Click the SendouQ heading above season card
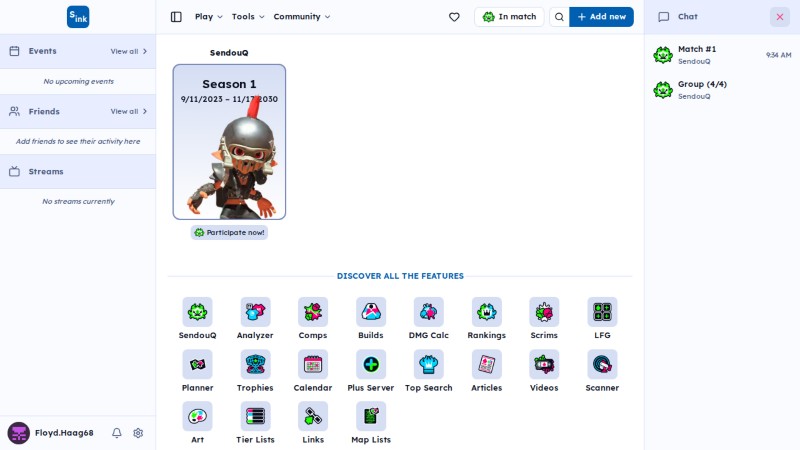This screenshot has height=450, width=800. [229, 53]
